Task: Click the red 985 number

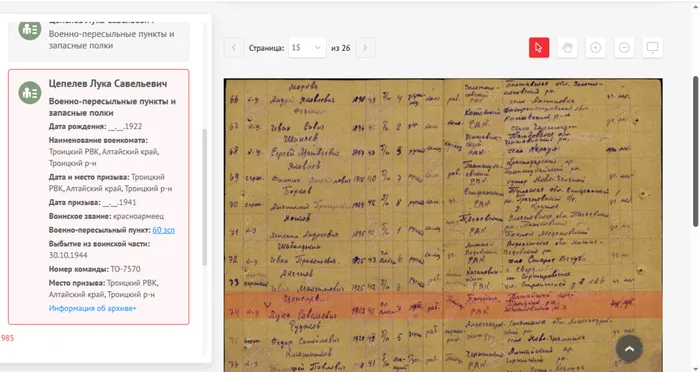Action: pos(7,338)
